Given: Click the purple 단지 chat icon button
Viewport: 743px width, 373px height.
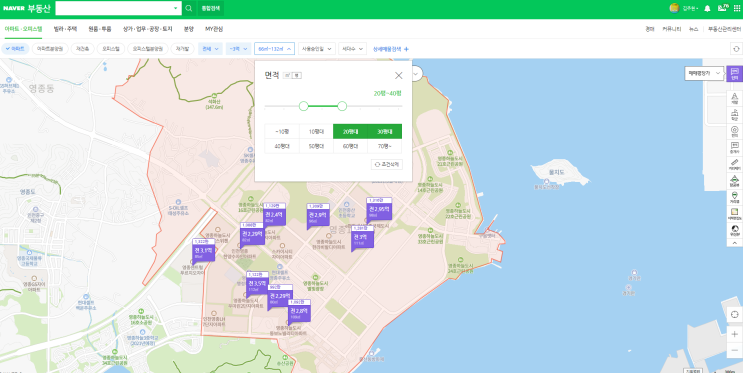Looking at the screenshot, I should coord(734,73).
